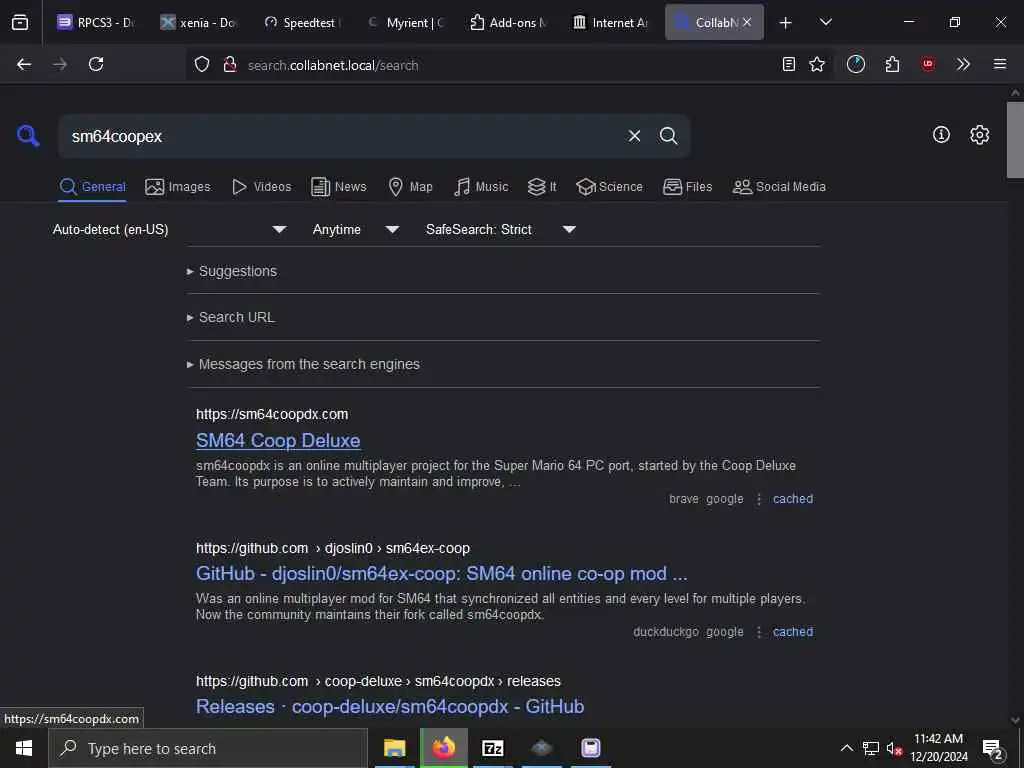Switch to Myrient tab

(x=405, y=22)
